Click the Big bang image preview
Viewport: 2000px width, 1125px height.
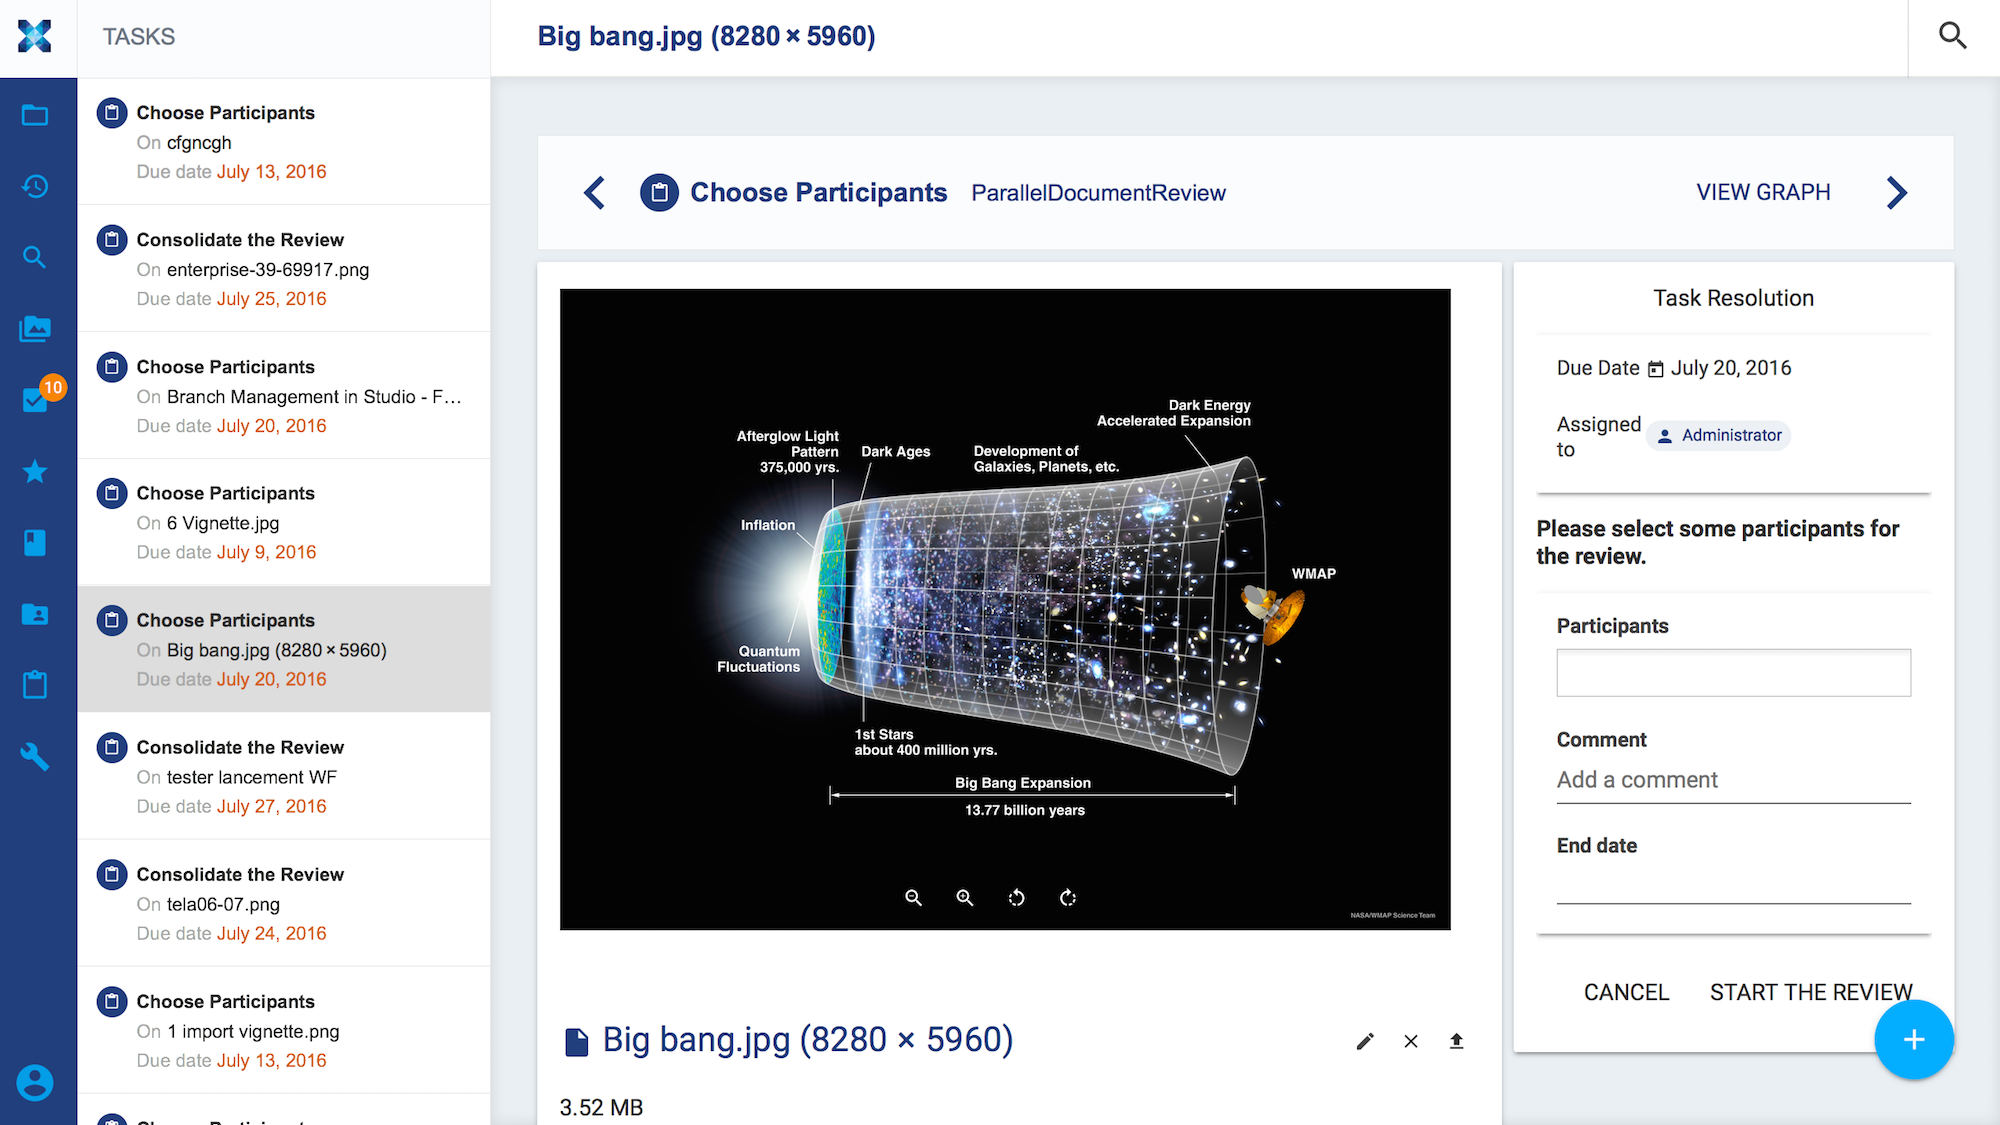pos(1005,609)
